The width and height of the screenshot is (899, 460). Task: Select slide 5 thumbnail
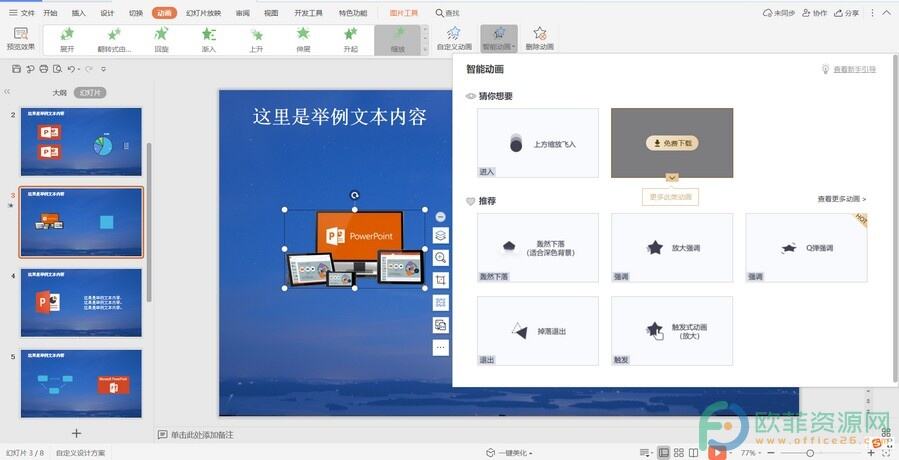pos(81,384)
